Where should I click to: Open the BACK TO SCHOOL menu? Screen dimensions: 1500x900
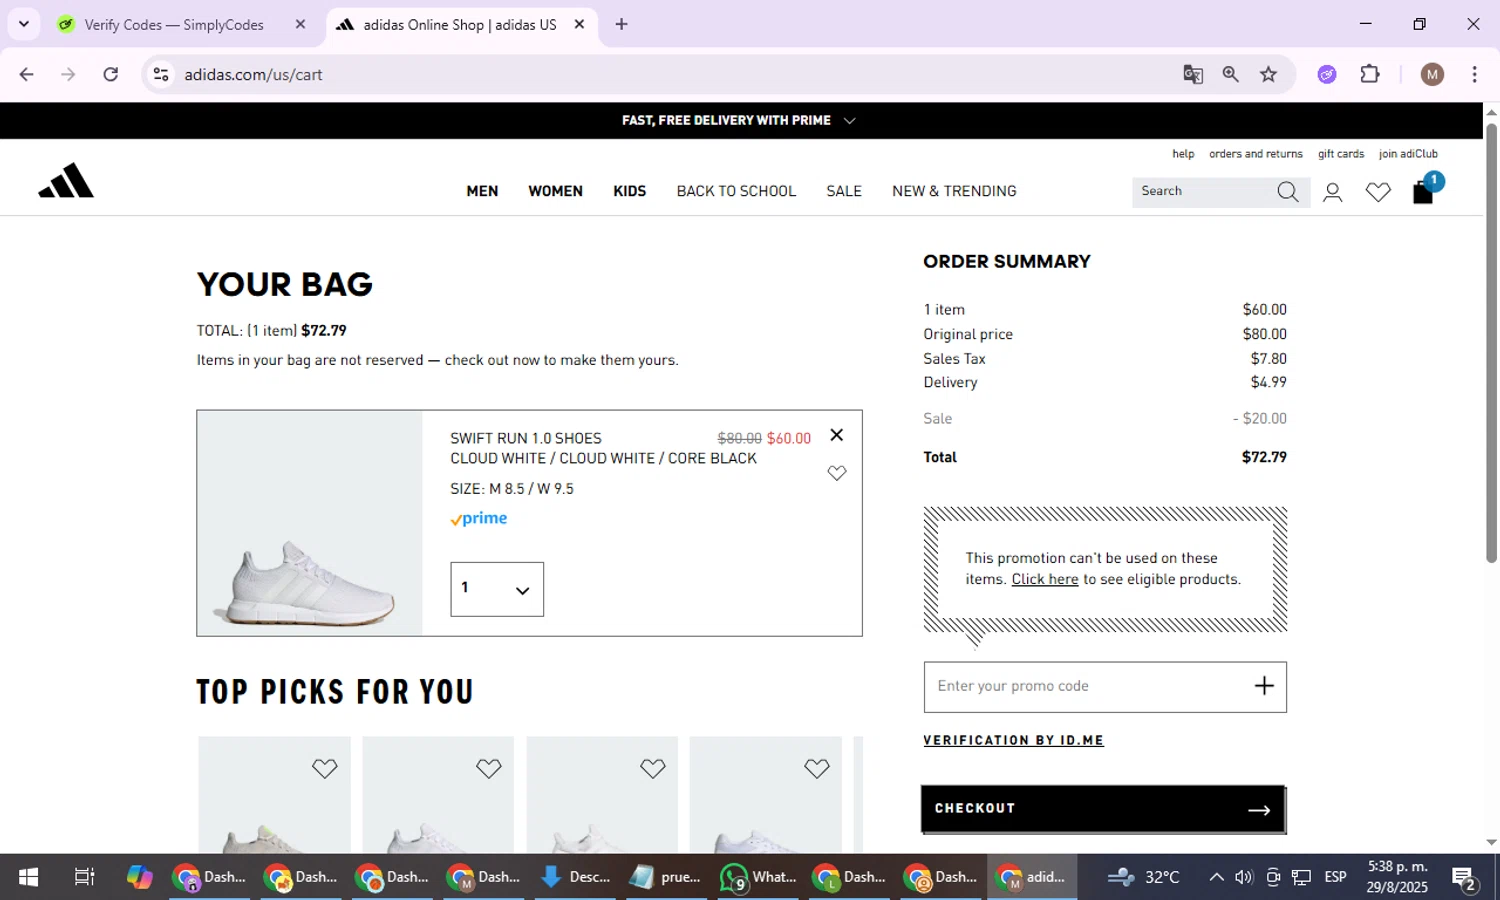[x=736, y=191]
